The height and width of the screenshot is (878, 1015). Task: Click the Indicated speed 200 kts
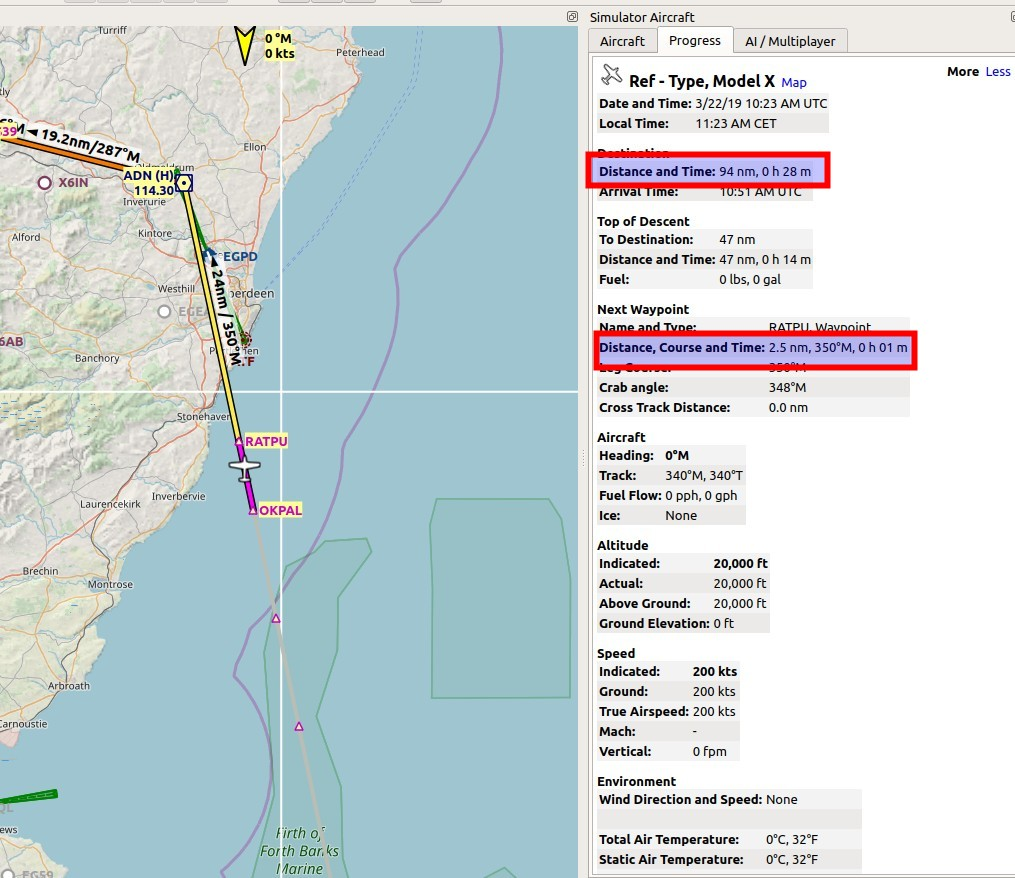(x=715, y=672)
